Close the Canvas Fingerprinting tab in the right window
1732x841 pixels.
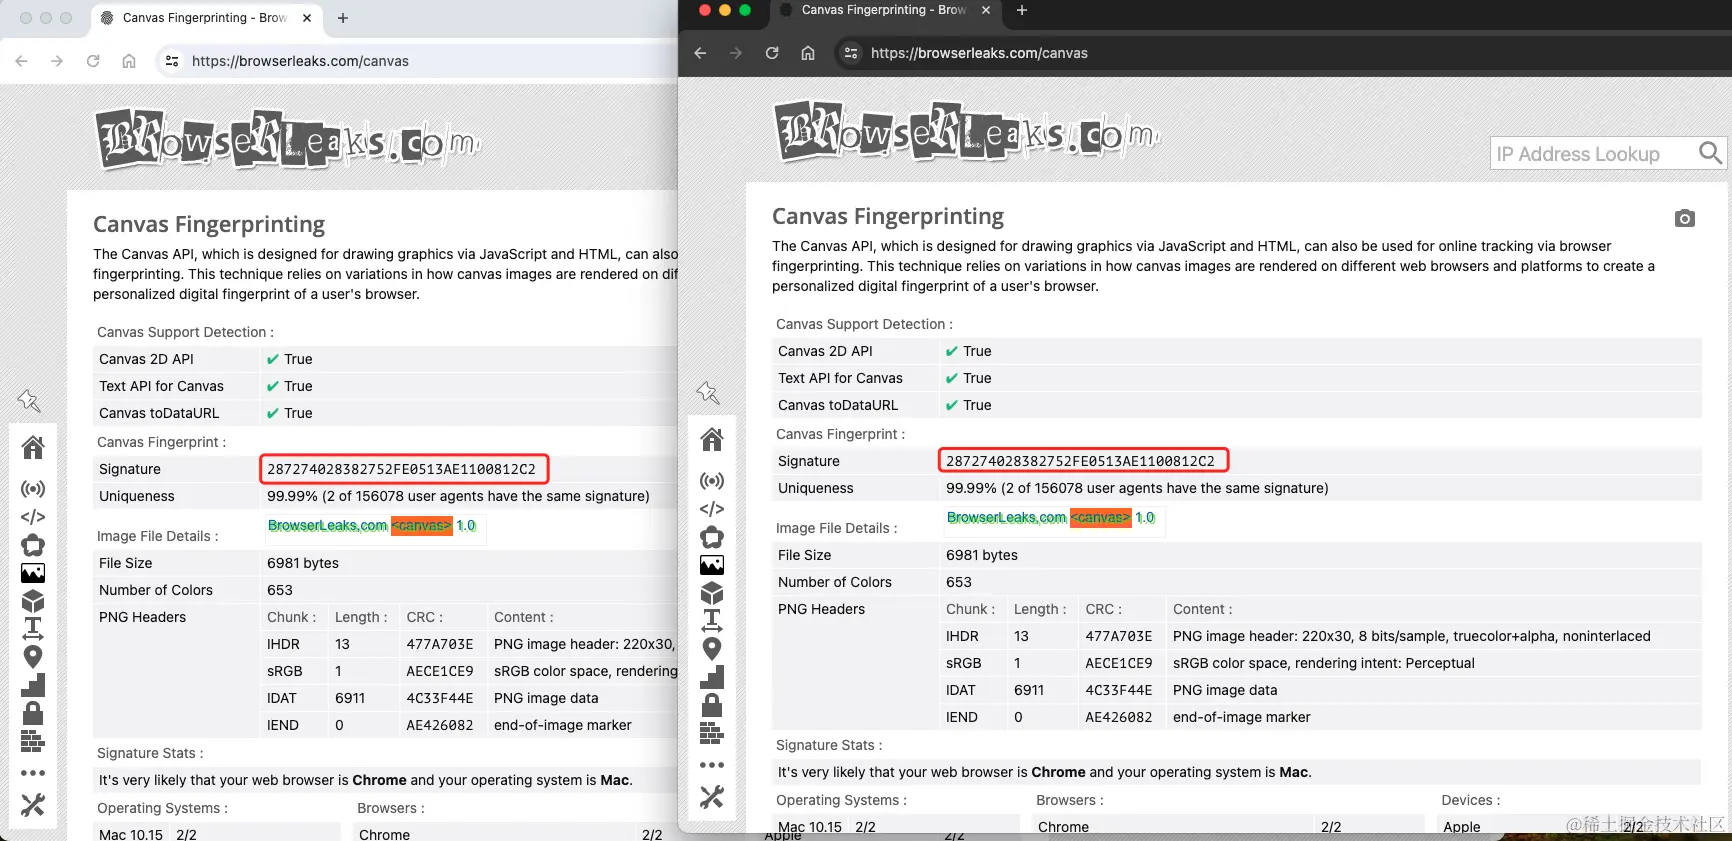(986, 10)
